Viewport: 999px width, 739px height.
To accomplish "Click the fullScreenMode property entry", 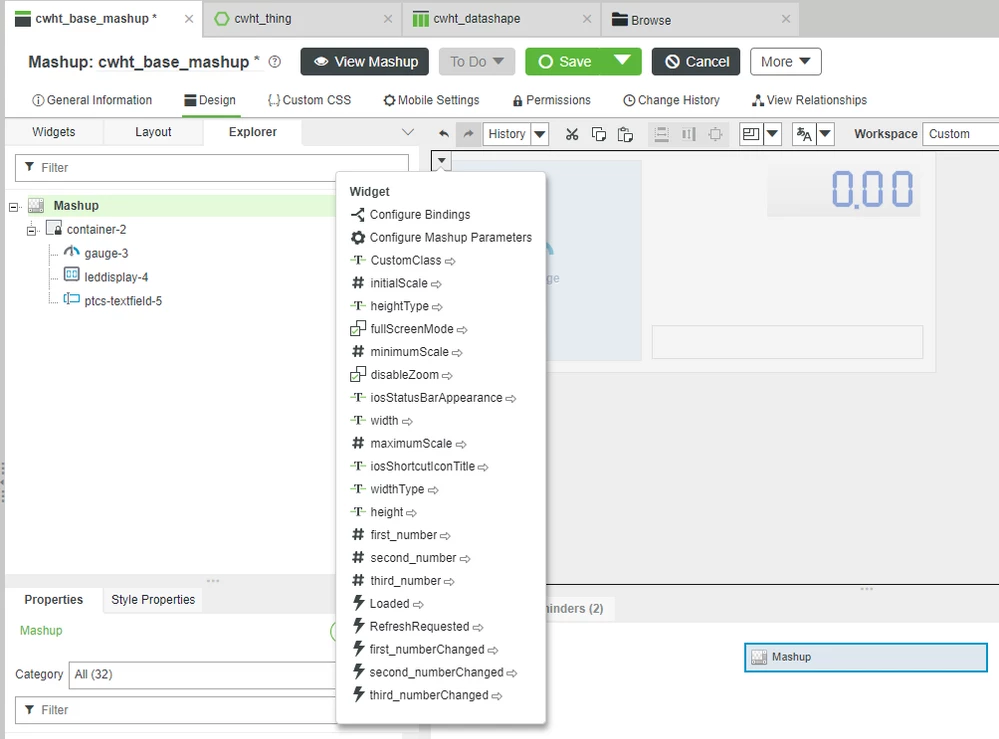I will tap(409, 329).
